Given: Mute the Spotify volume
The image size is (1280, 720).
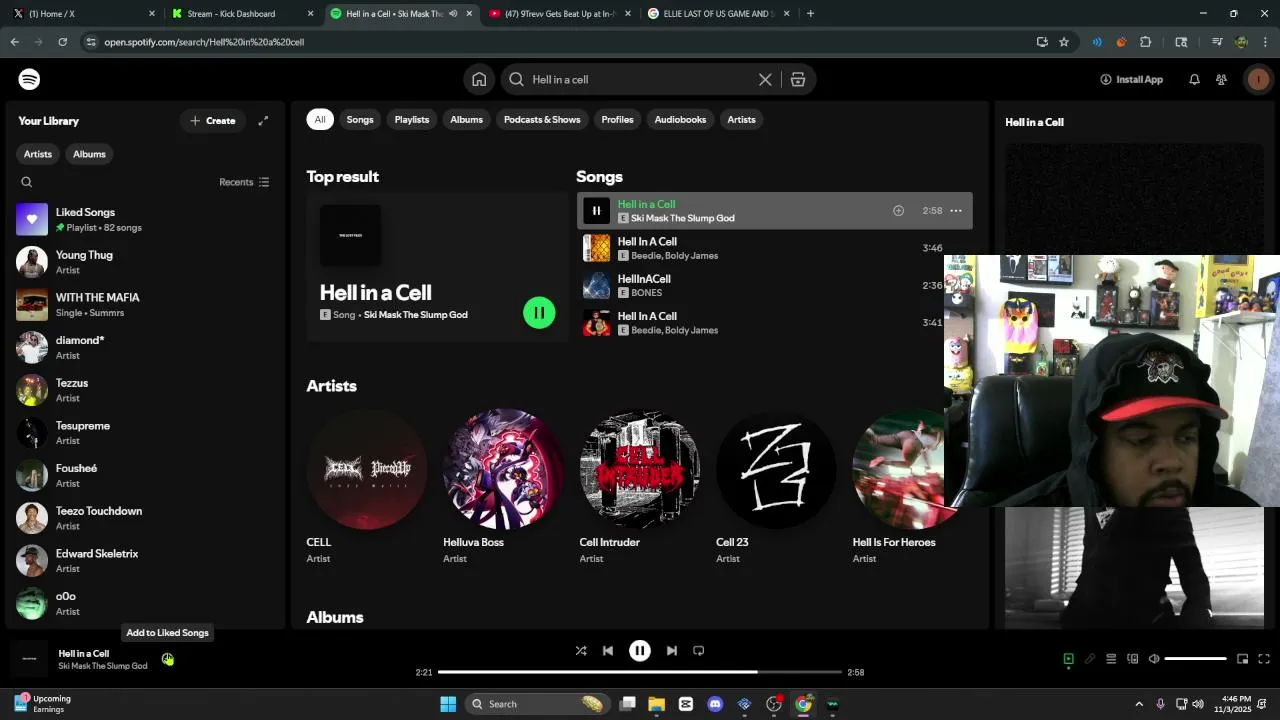Looking at the screenshot, I should (x=1154, y=659).
